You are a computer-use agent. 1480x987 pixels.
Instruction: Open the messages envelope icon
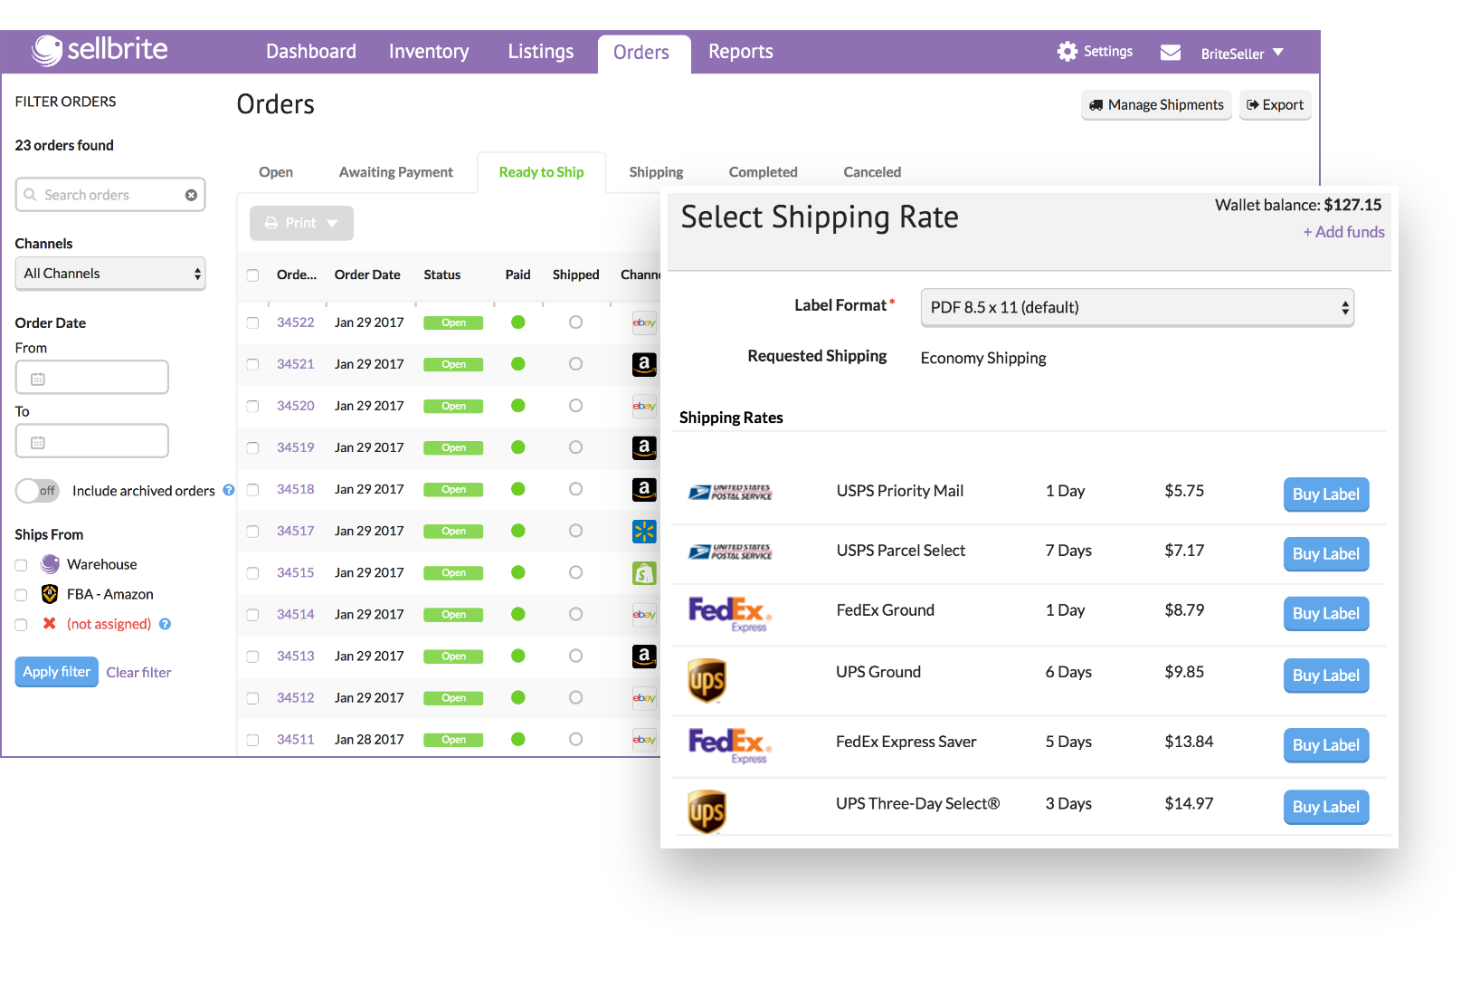(x=1170, y=51)
